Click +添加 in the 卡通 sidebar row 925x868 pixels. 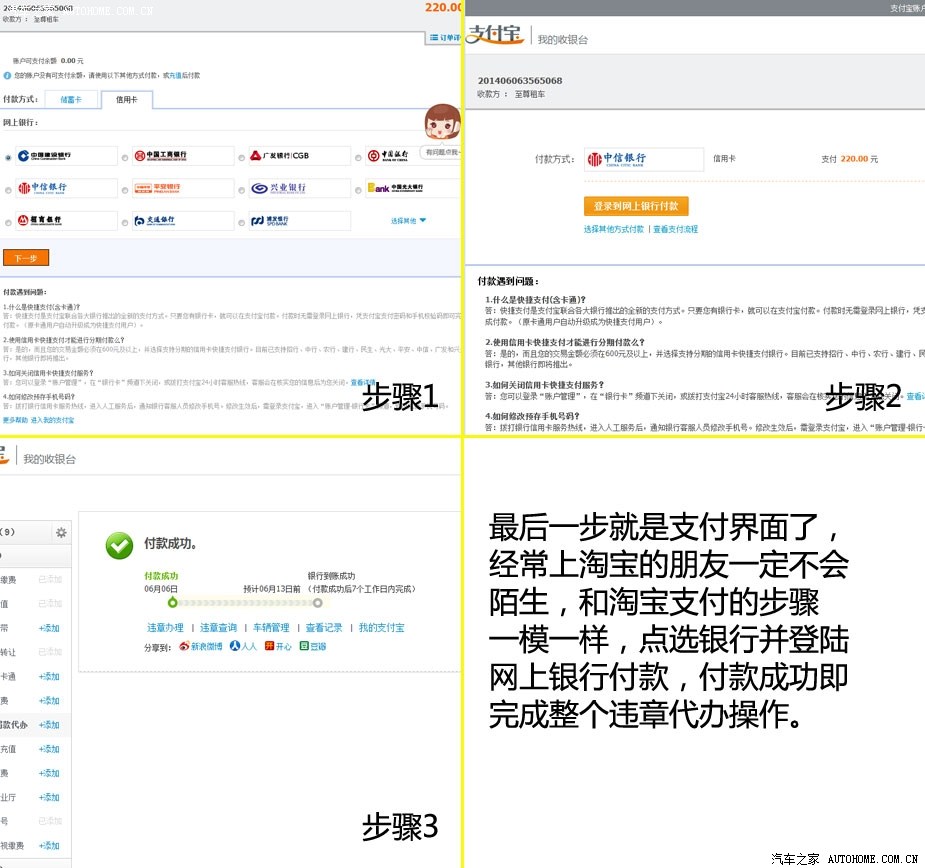pos(49,676)
